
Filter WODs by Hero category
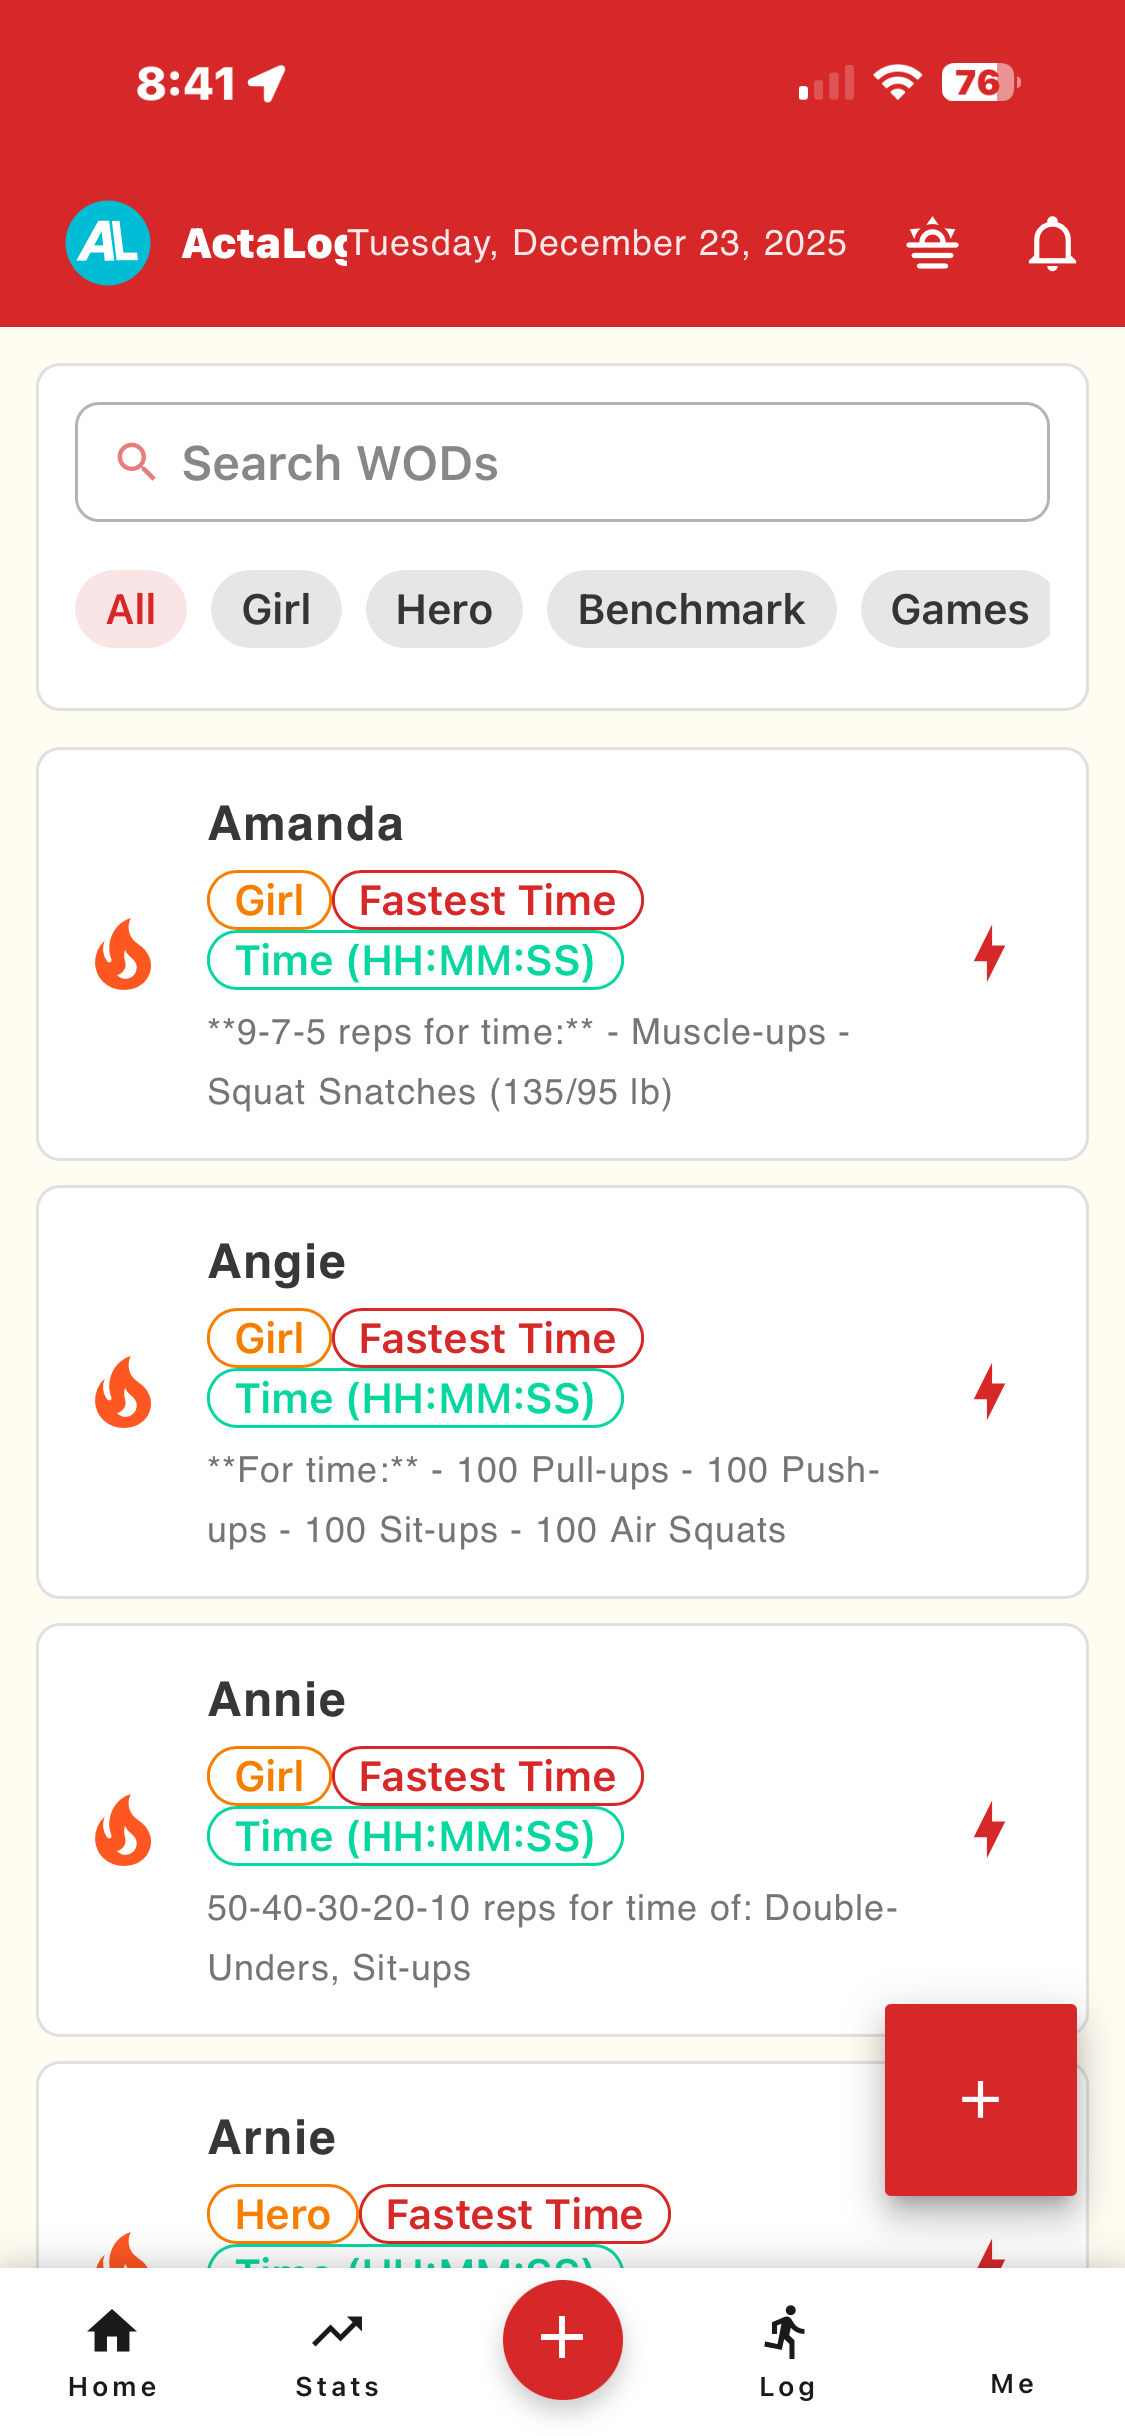pos(444,609)
